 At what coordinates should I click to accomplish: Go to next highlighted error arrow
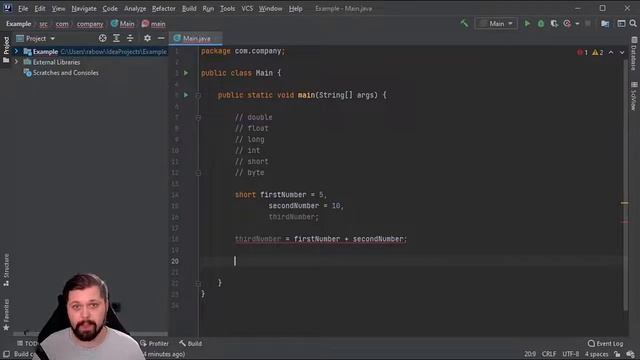622,52
